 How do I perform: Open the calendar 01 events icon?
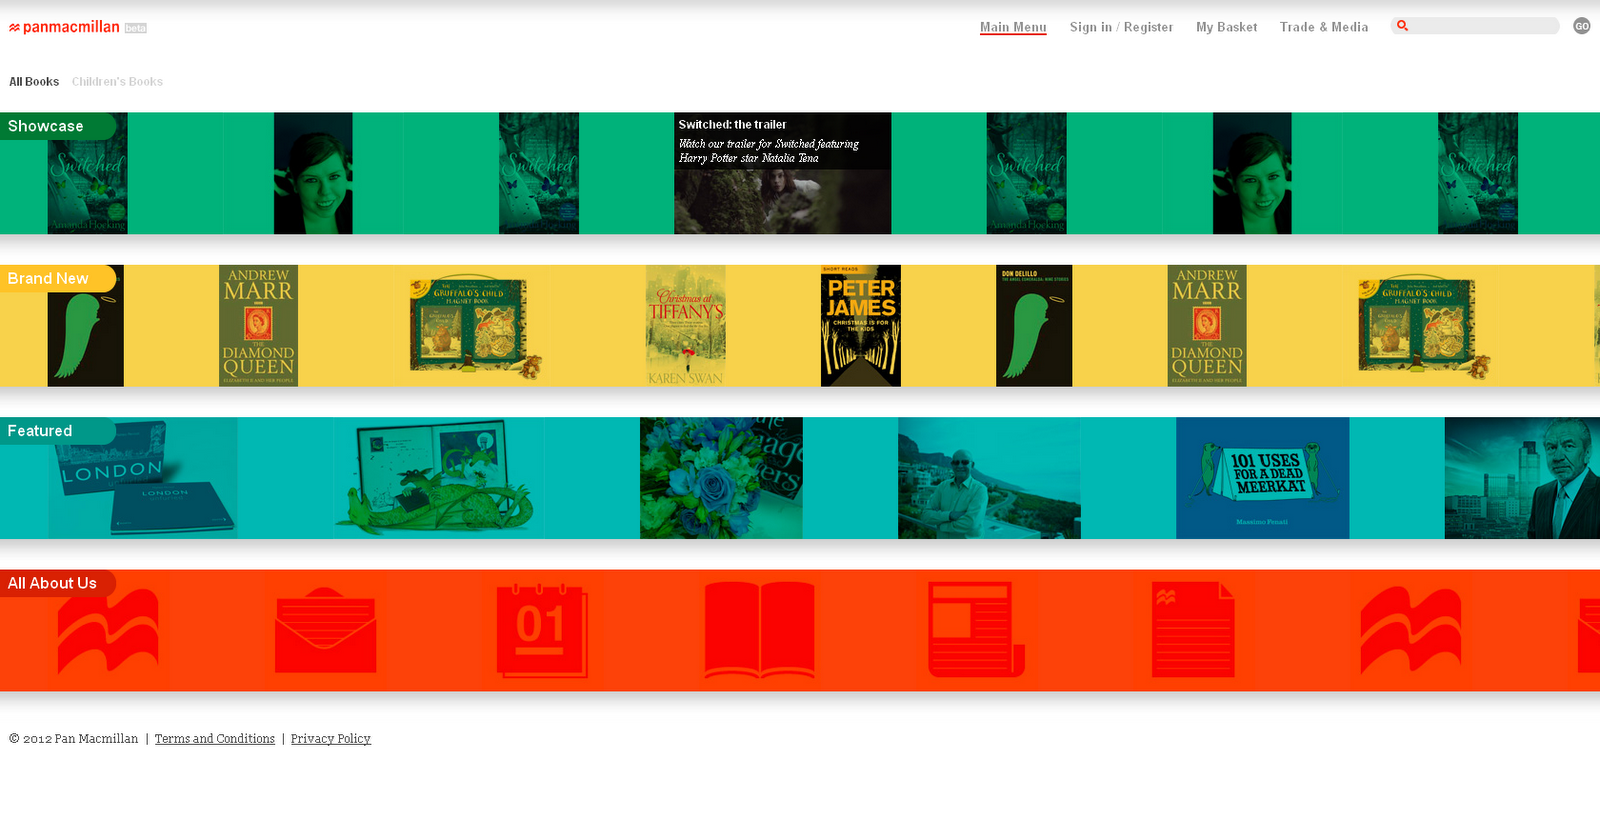(542, 630)
